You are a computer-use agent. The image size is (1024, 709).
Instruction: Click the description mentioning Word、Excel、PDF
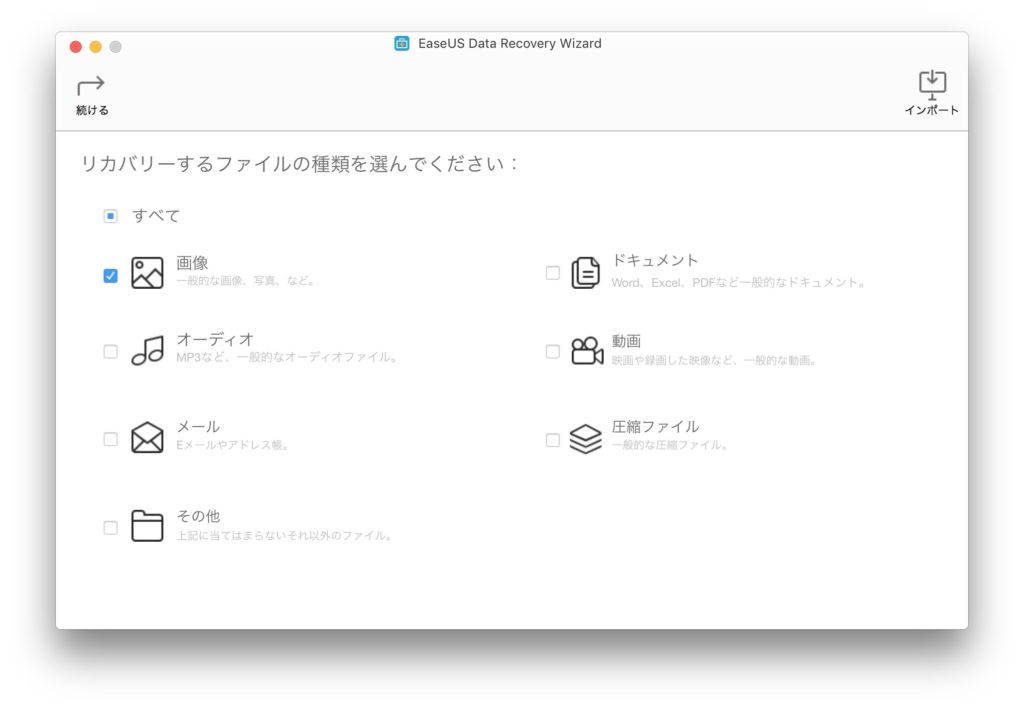(x=739, y=283)
